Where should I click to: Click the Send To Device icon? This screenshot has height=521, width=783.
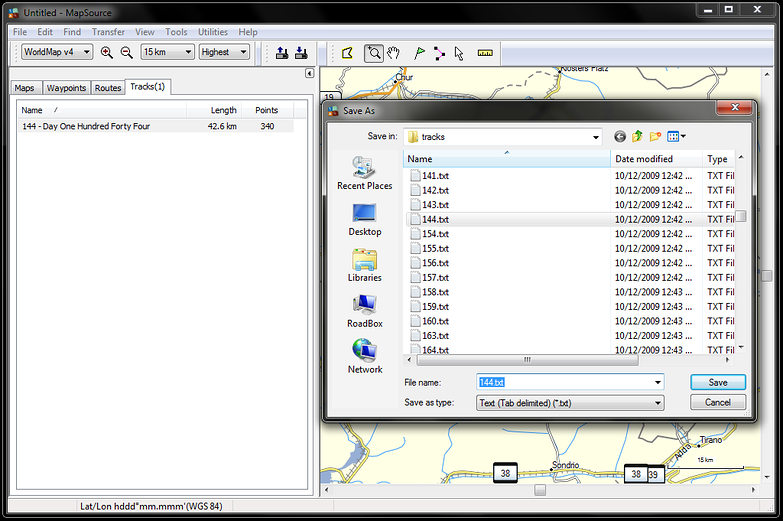click(x=282, y=53)
